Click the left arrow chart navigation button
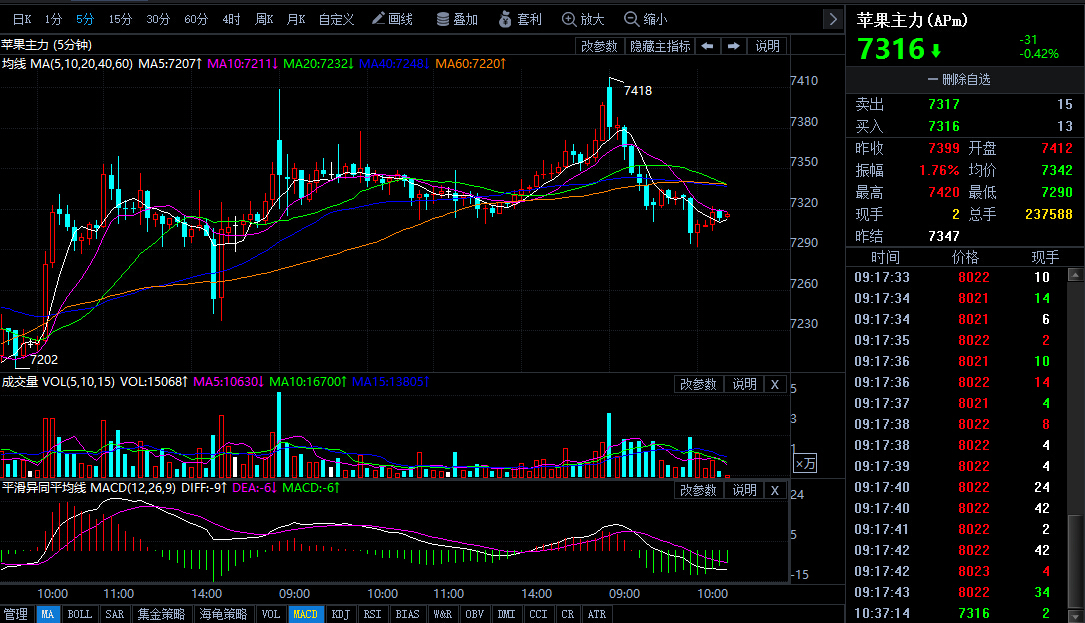This screenshot has width=1085, height=623. (707, 46)
